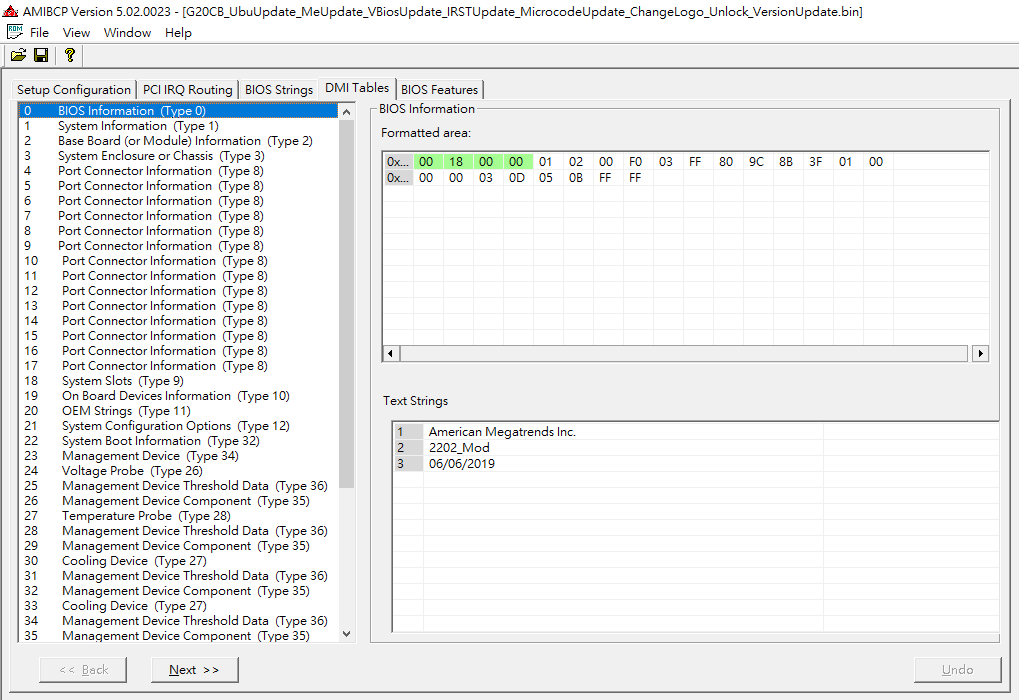Click hex byte 0D in second row

click(517, 177)
